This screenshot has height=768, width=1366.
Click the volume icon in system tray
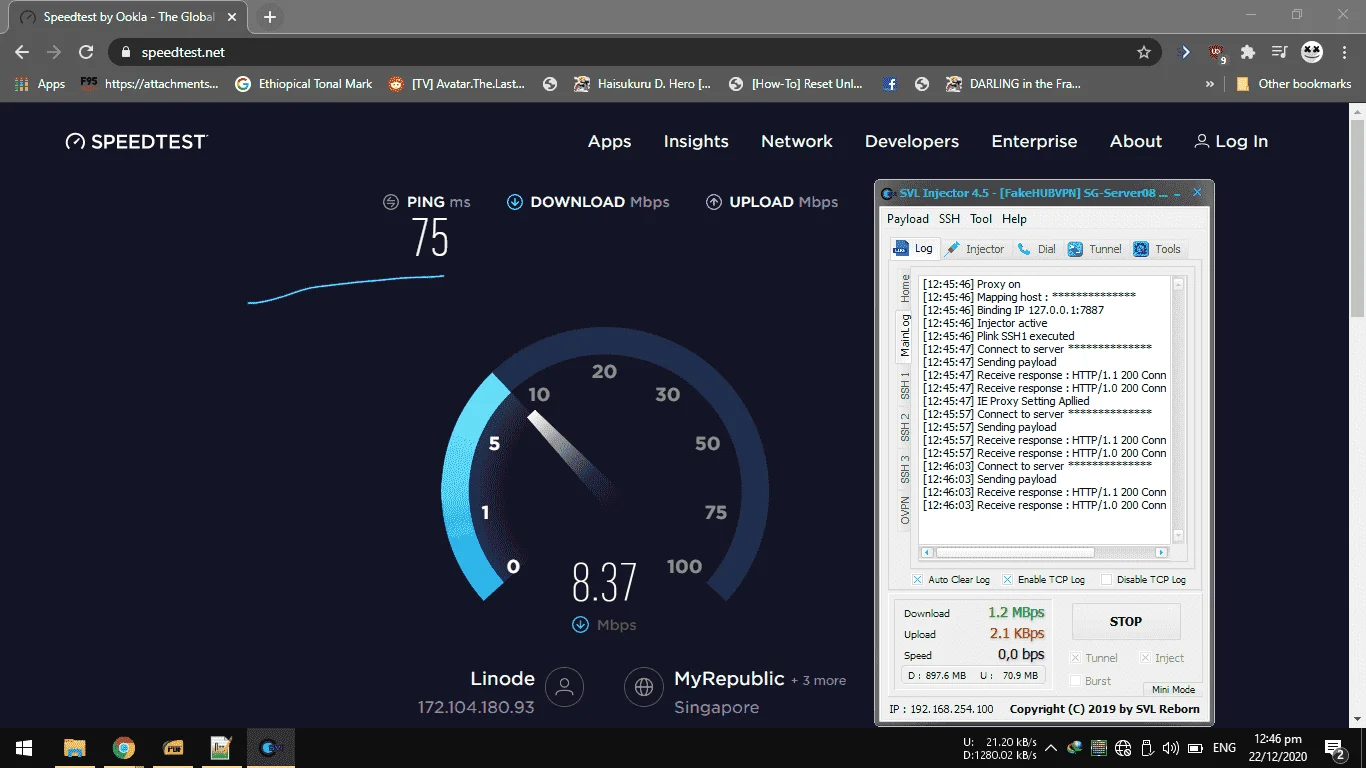pyautogui.click(x=1170, y=748)
